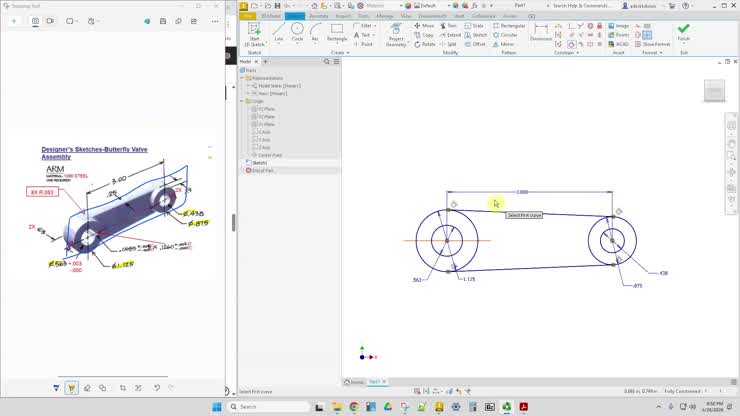This screenshot has width=740, height=416.
Task: Open the Create panel dropdown
Action: click(340, 52)
